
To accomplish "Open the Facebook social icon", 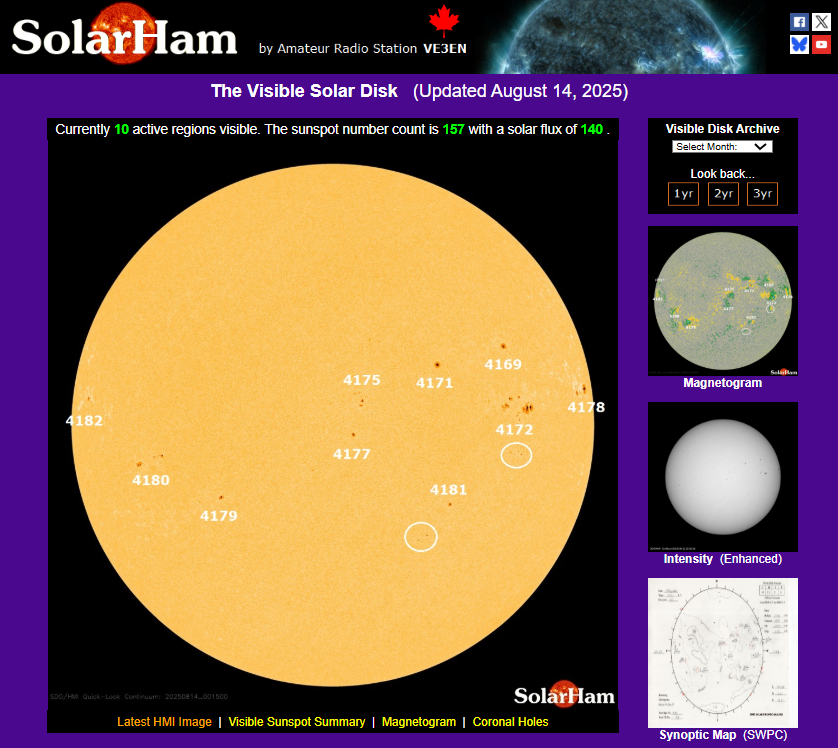I will pos(798,21).
